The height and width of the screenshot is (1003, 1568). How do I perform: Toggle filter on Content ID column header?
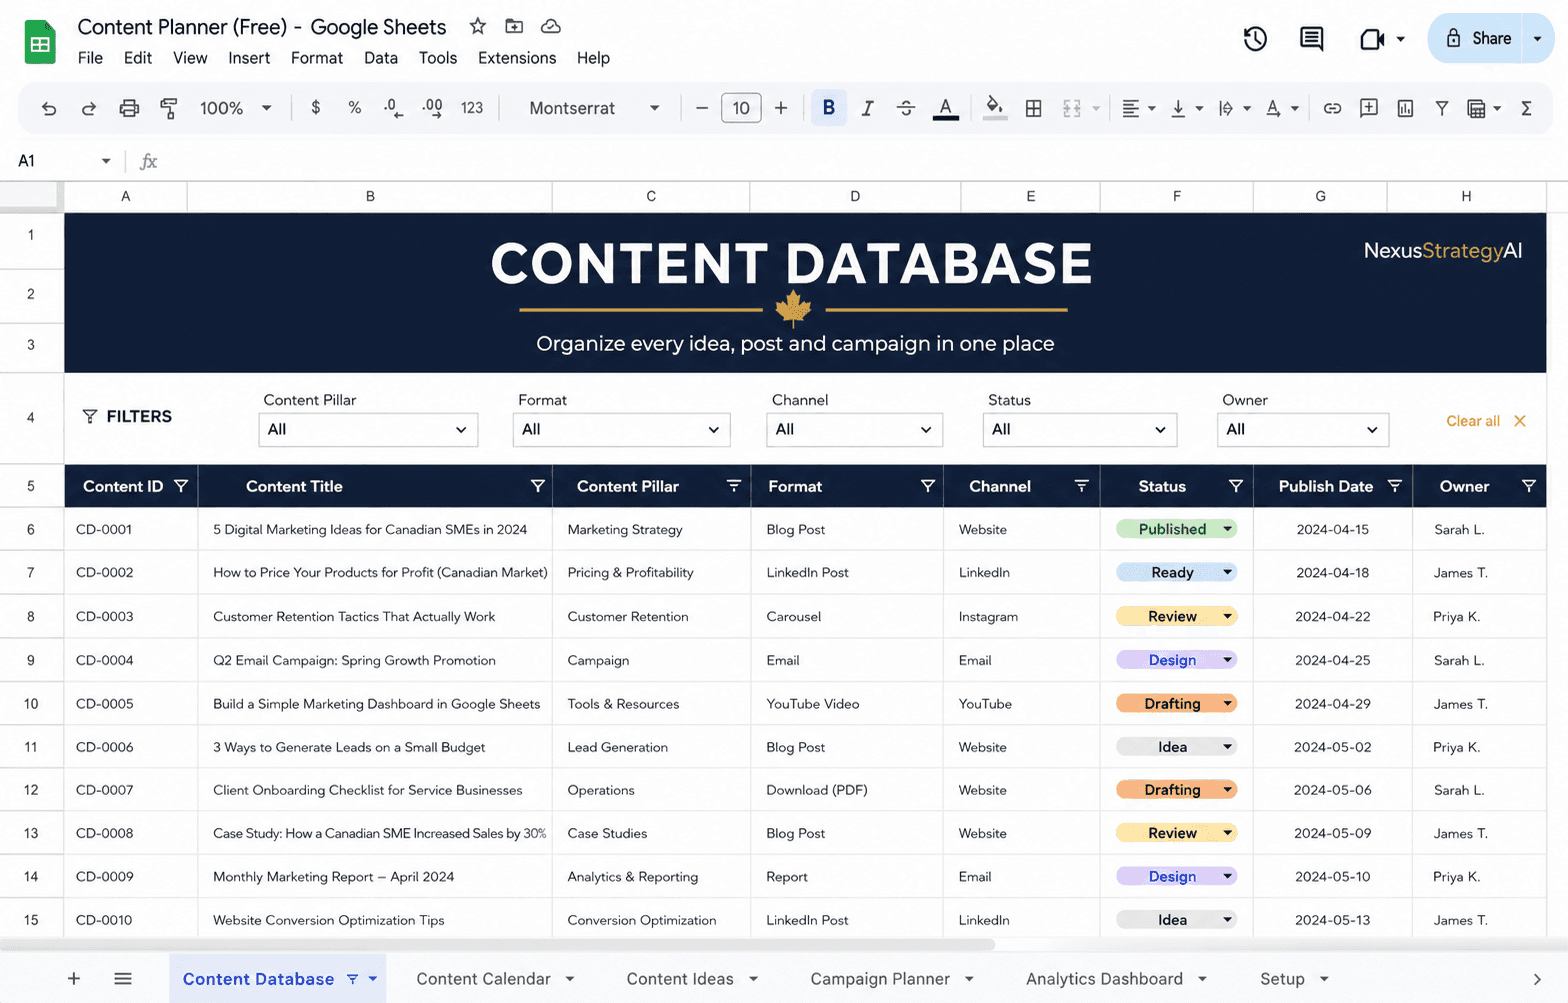coord(181,486)
